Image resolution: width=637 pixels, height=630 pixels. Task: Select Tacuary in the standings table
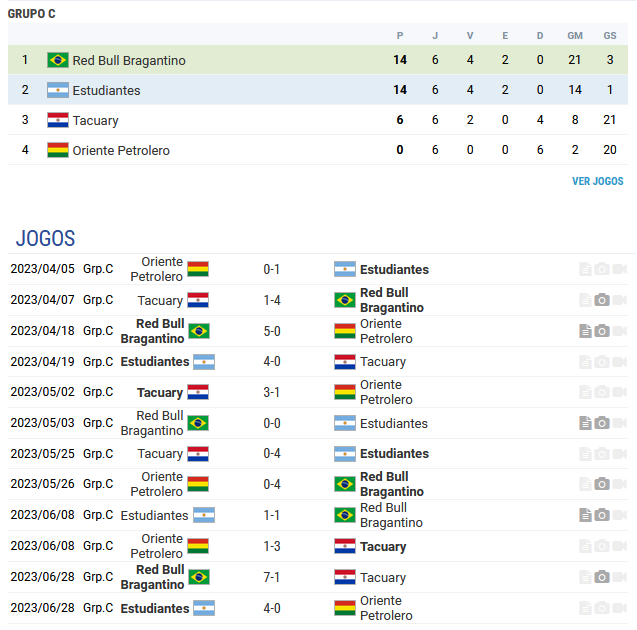(x=95, y=120)
